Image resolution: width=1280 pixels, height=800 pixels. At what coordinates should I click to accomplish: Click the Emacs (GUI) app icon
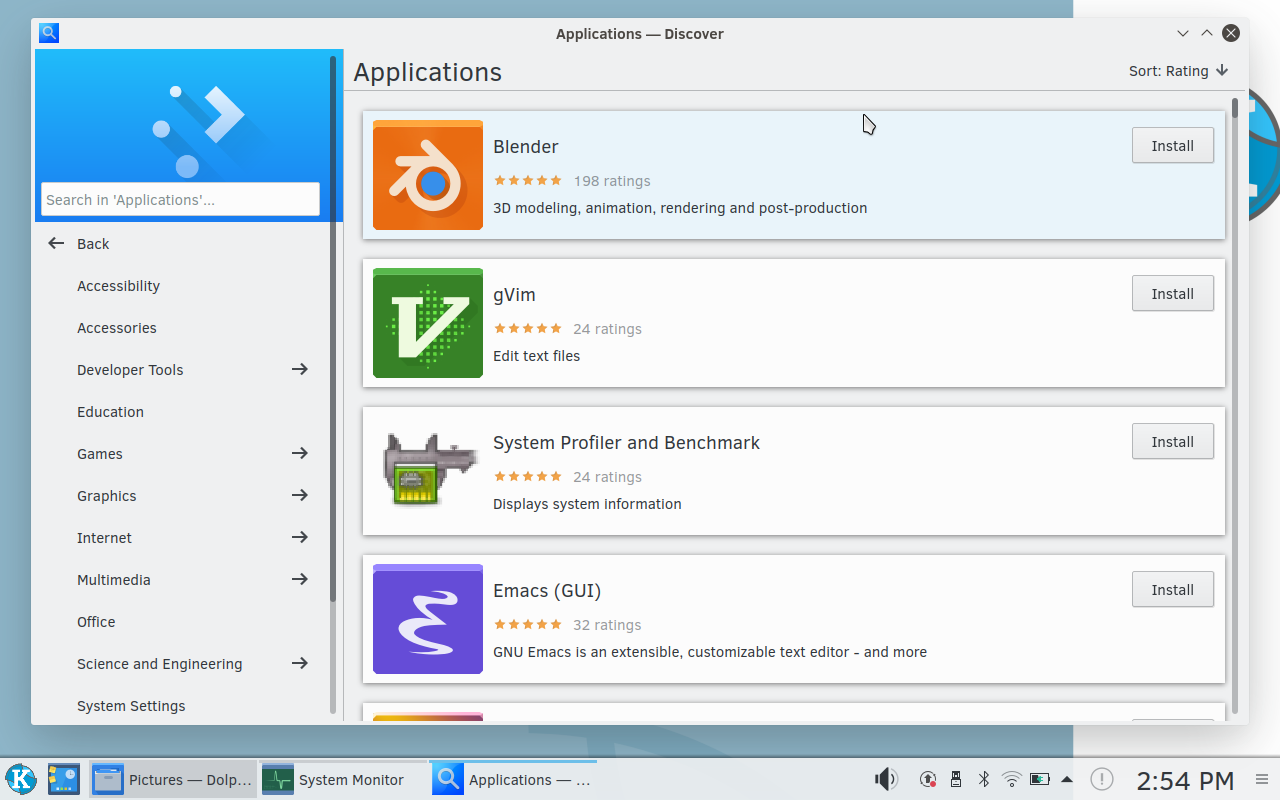428,619
